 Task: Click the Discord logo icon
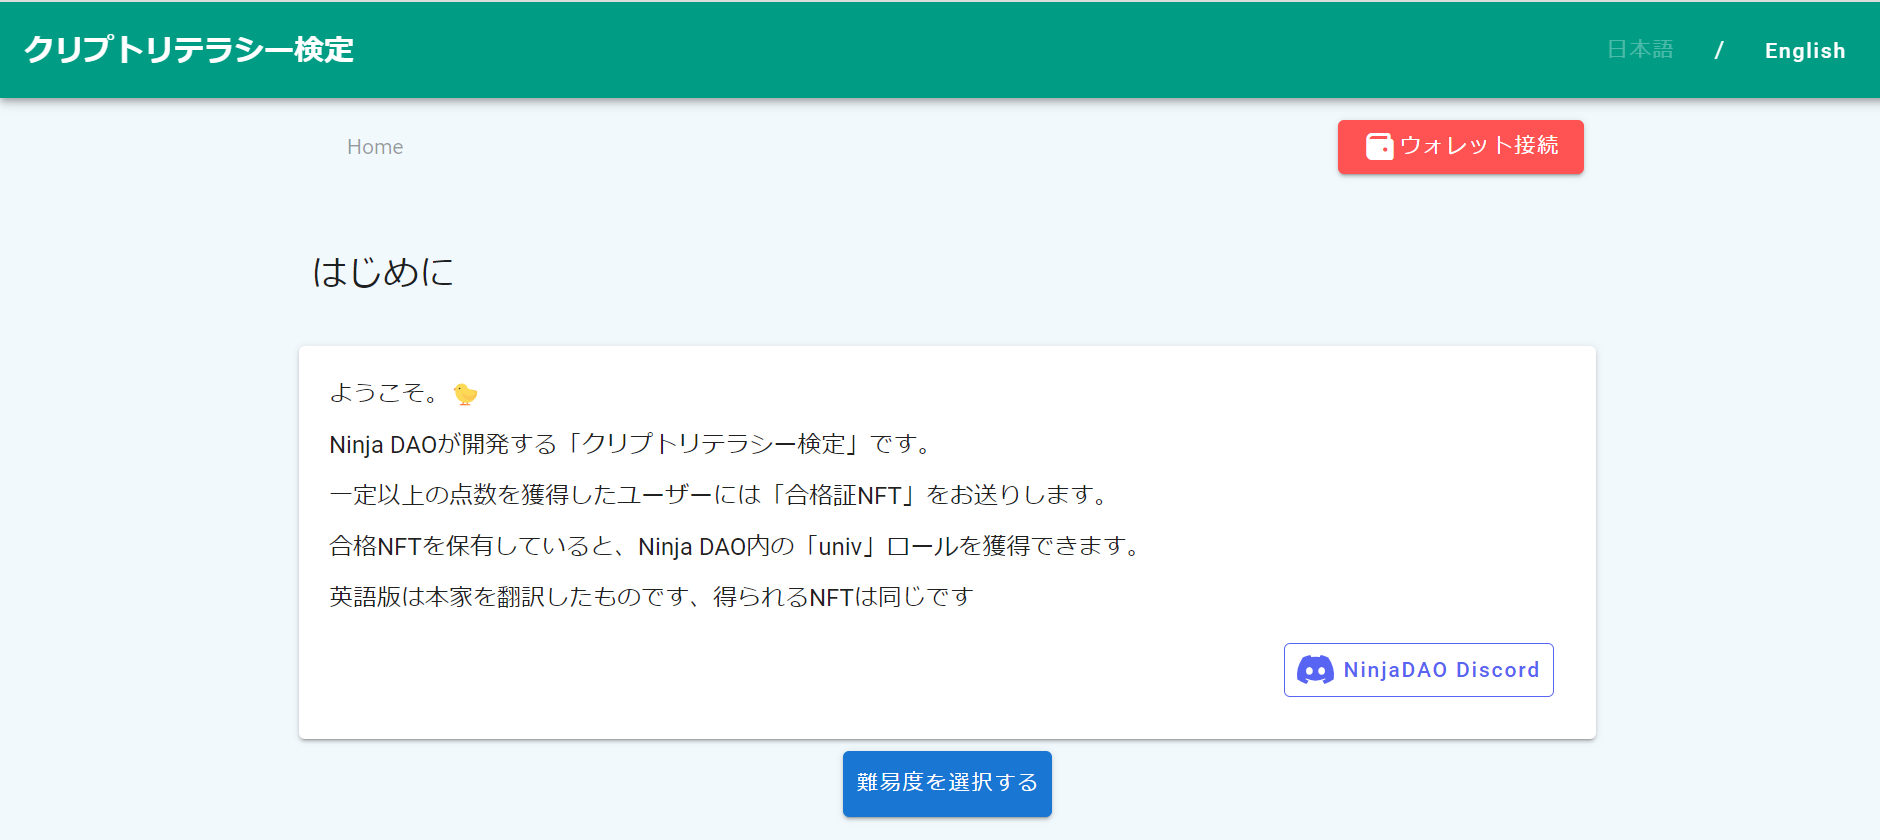1315,670
